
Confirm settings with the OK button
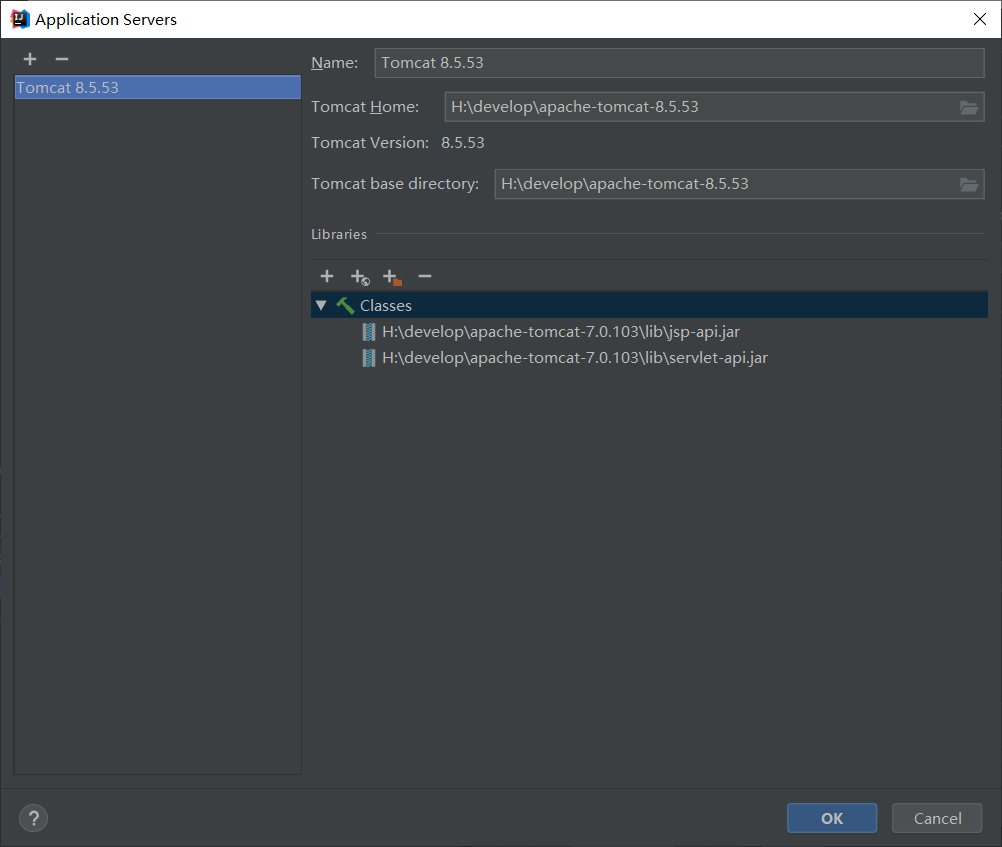[832, 818]
